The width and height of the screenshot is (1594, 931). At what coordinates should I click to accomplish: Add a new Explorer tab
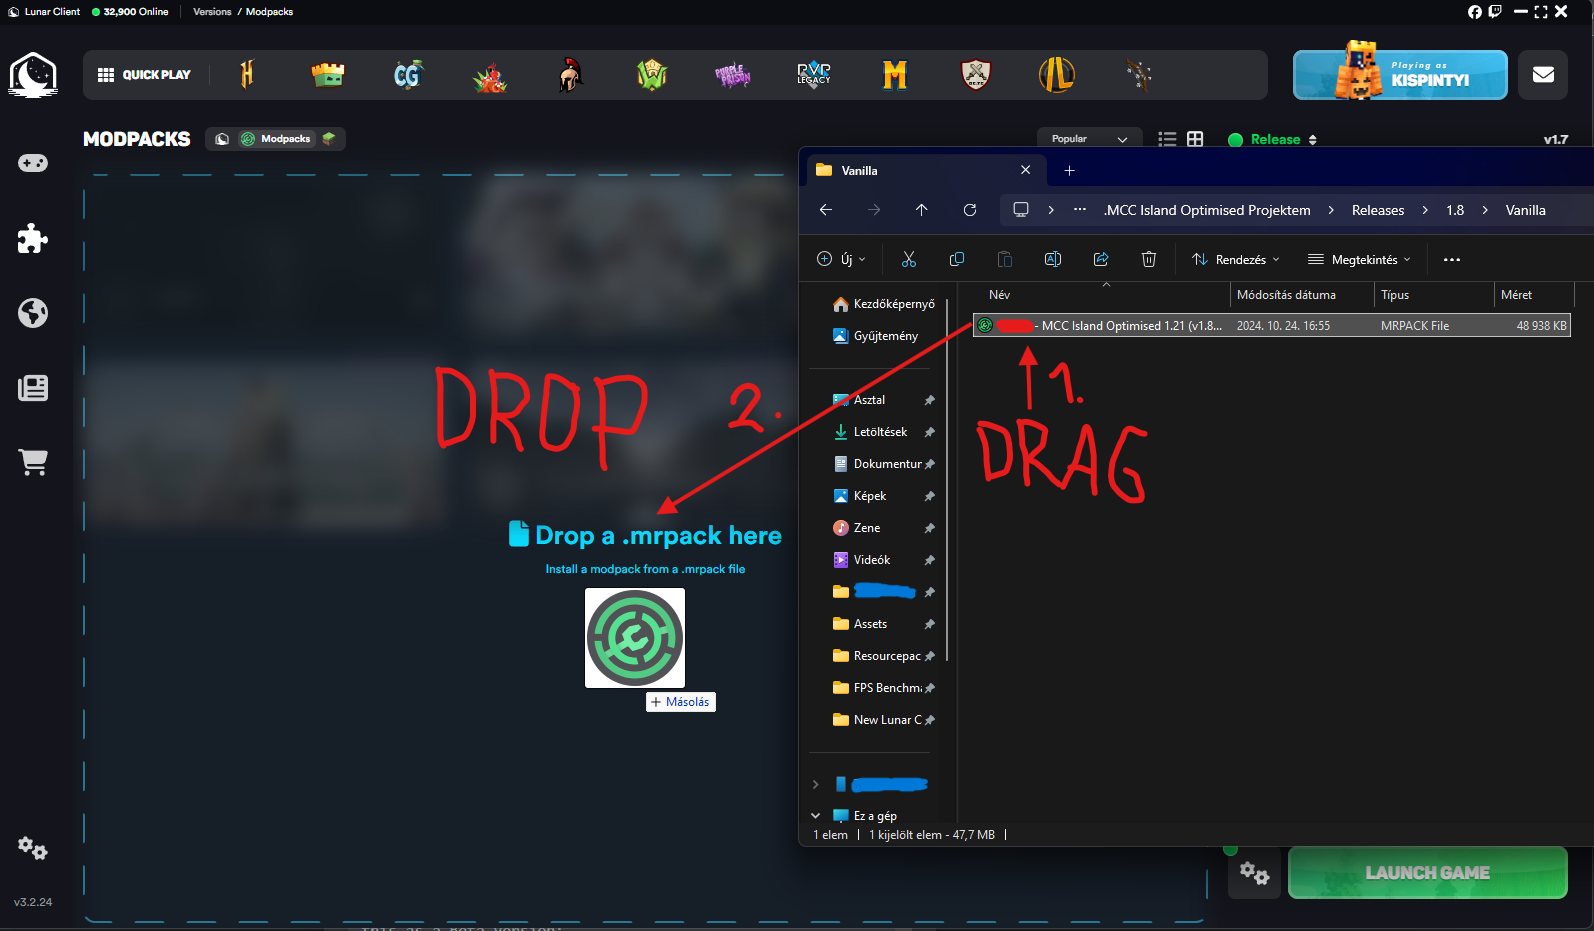tap(1069, 171)
